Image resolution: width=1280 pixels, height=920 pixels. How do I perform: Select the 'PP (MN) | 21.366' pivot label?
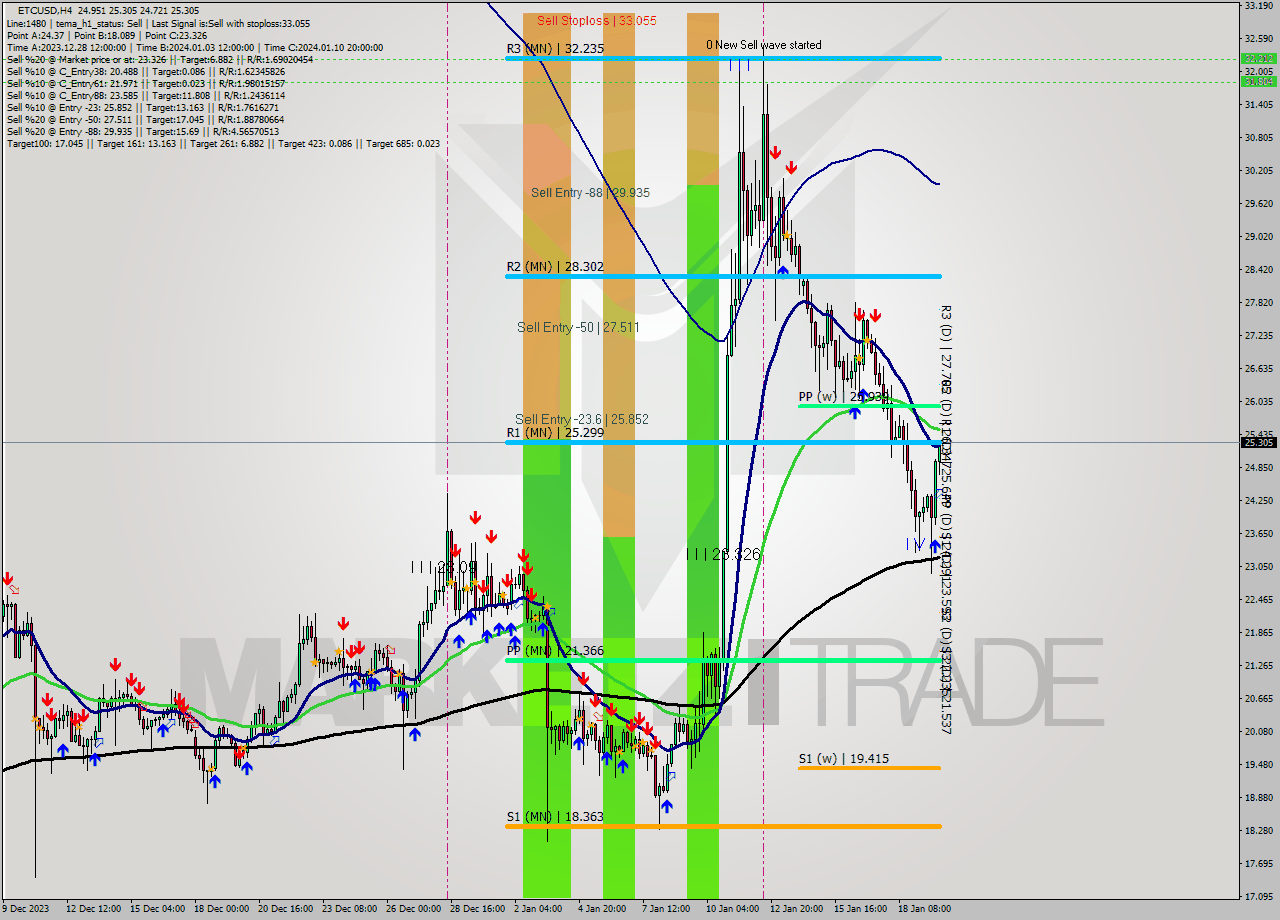coord(554,651)
